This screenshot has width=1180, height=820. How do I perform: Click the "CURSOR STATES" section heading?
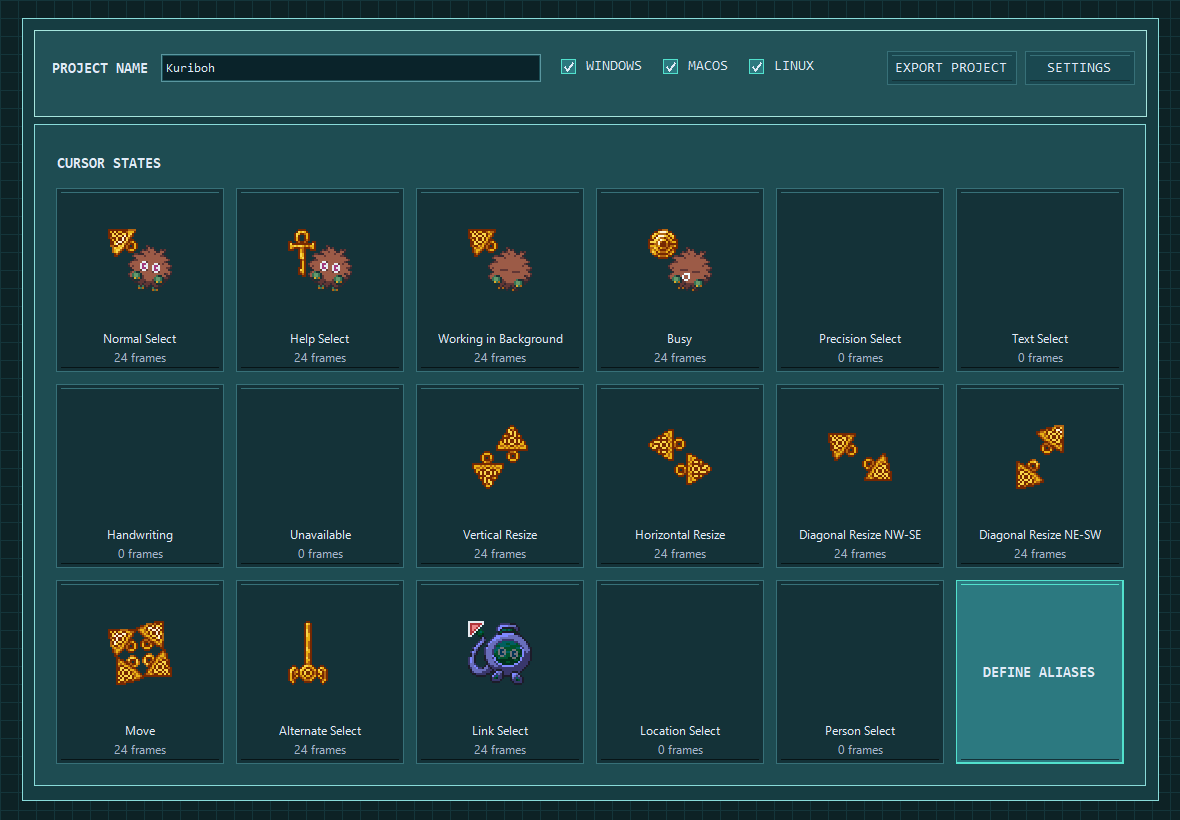click(109, 163)
